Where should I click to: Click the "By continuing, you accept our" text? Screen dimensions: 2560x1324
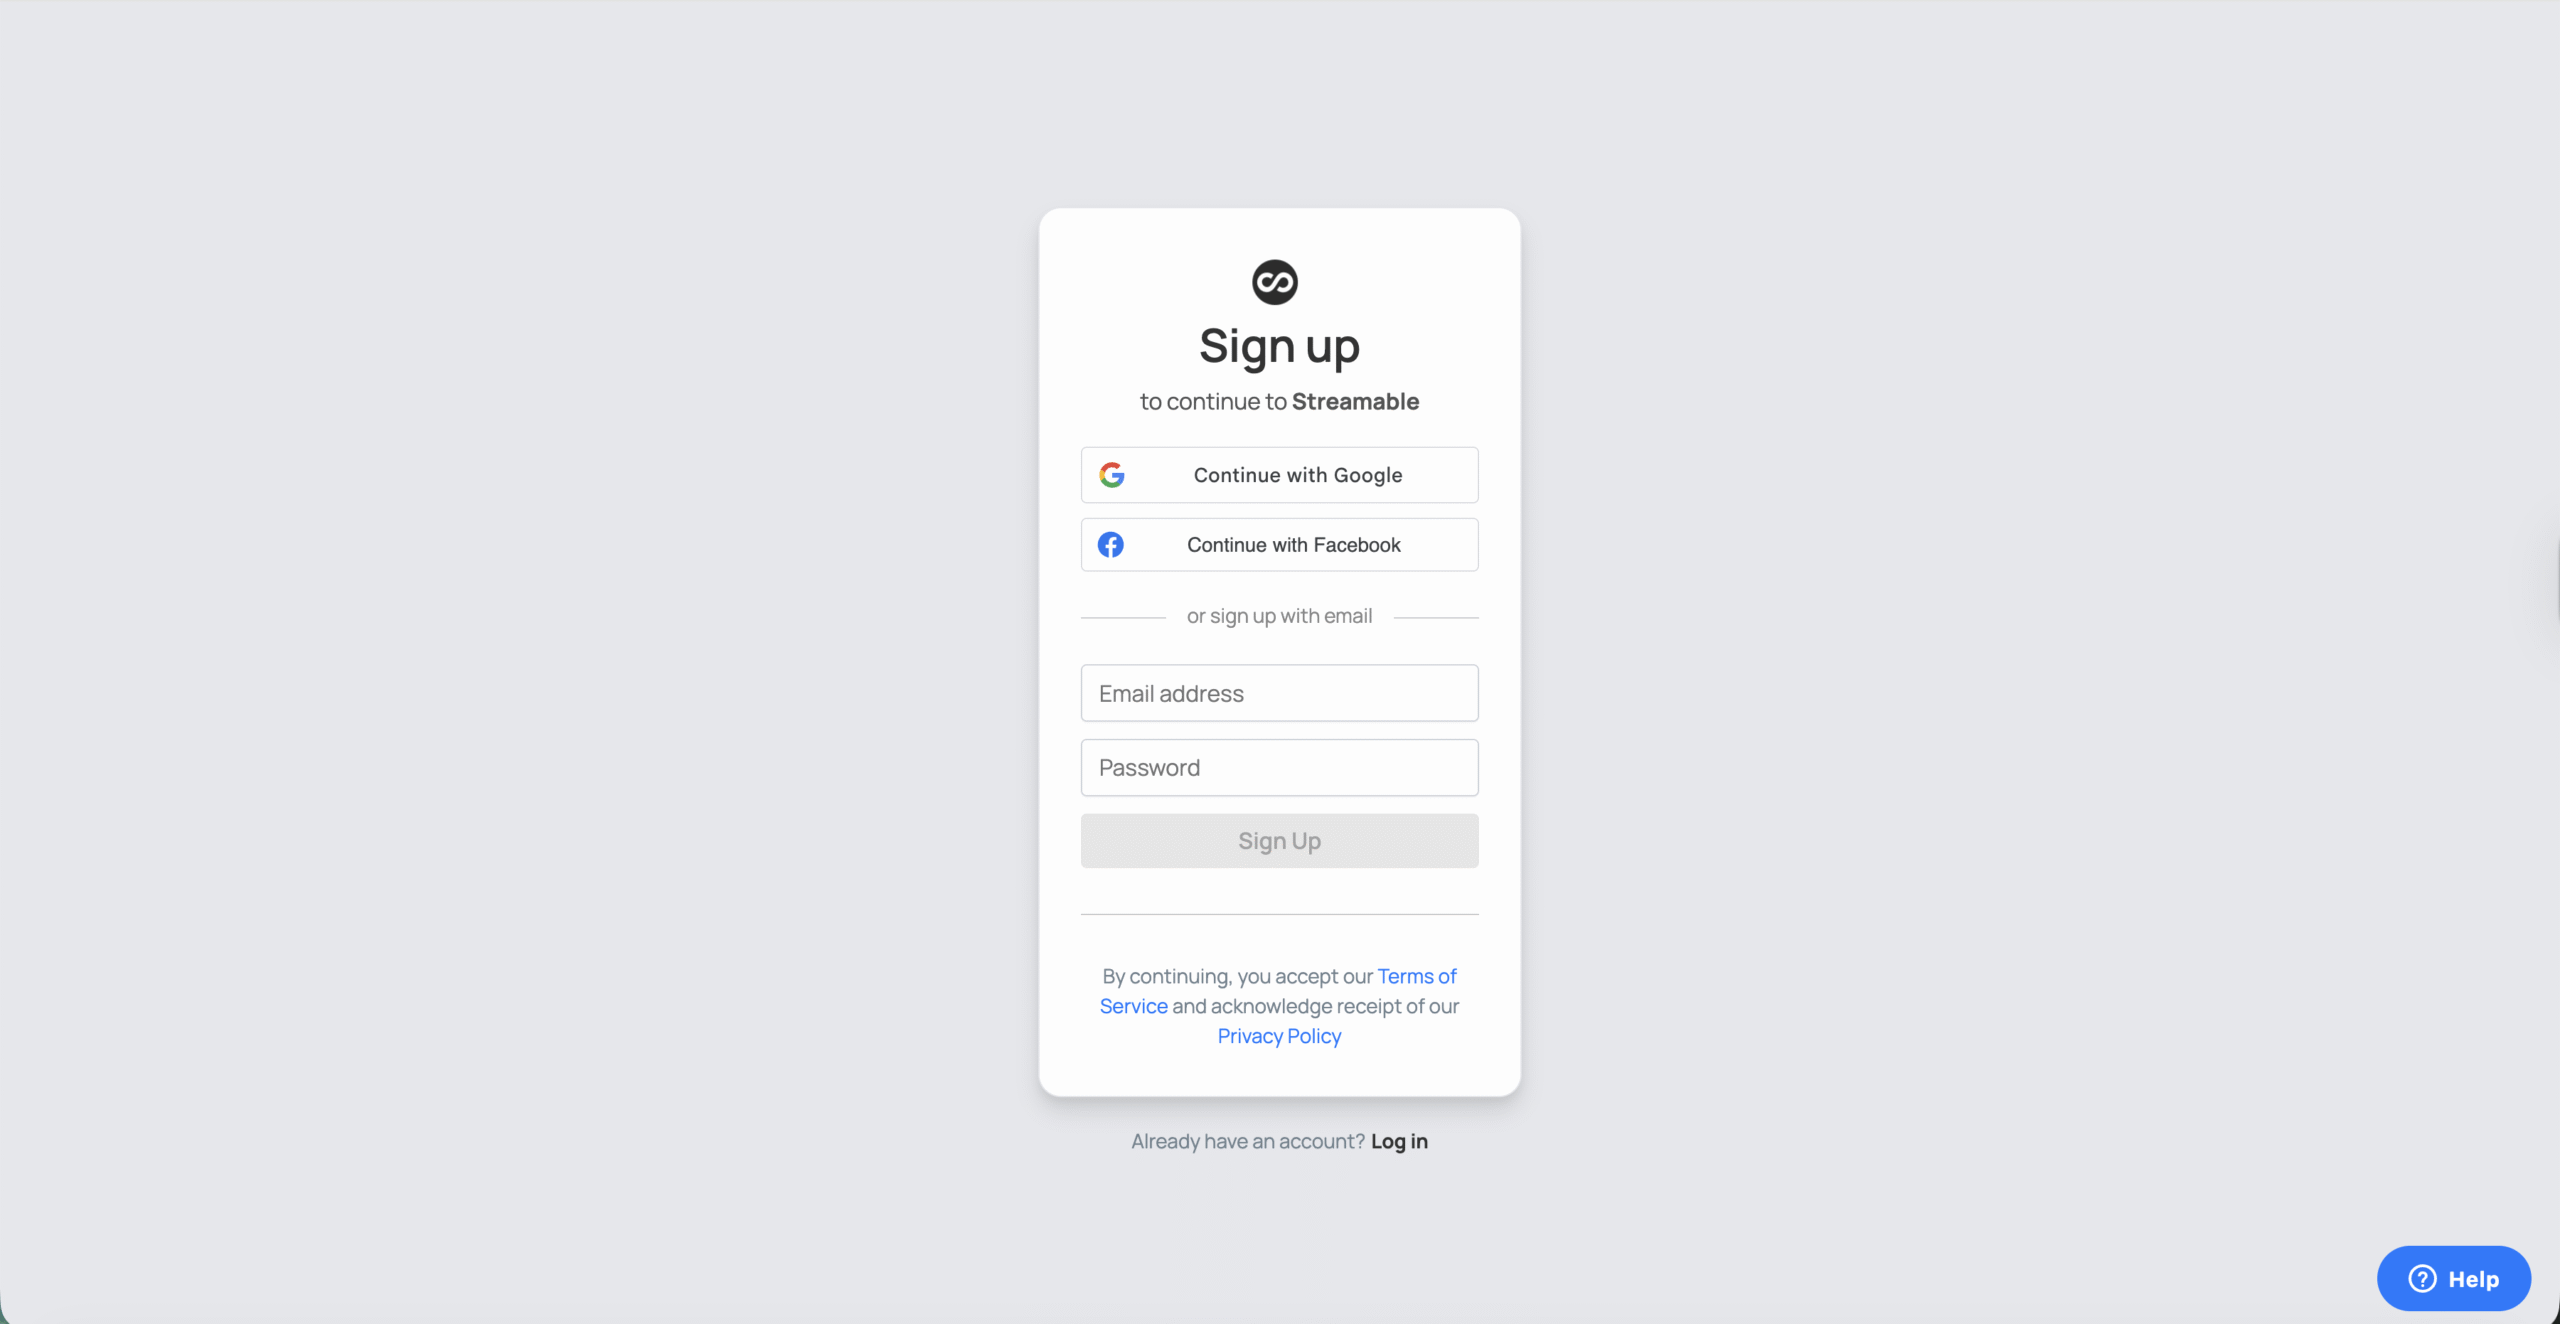coord(1238,977)
